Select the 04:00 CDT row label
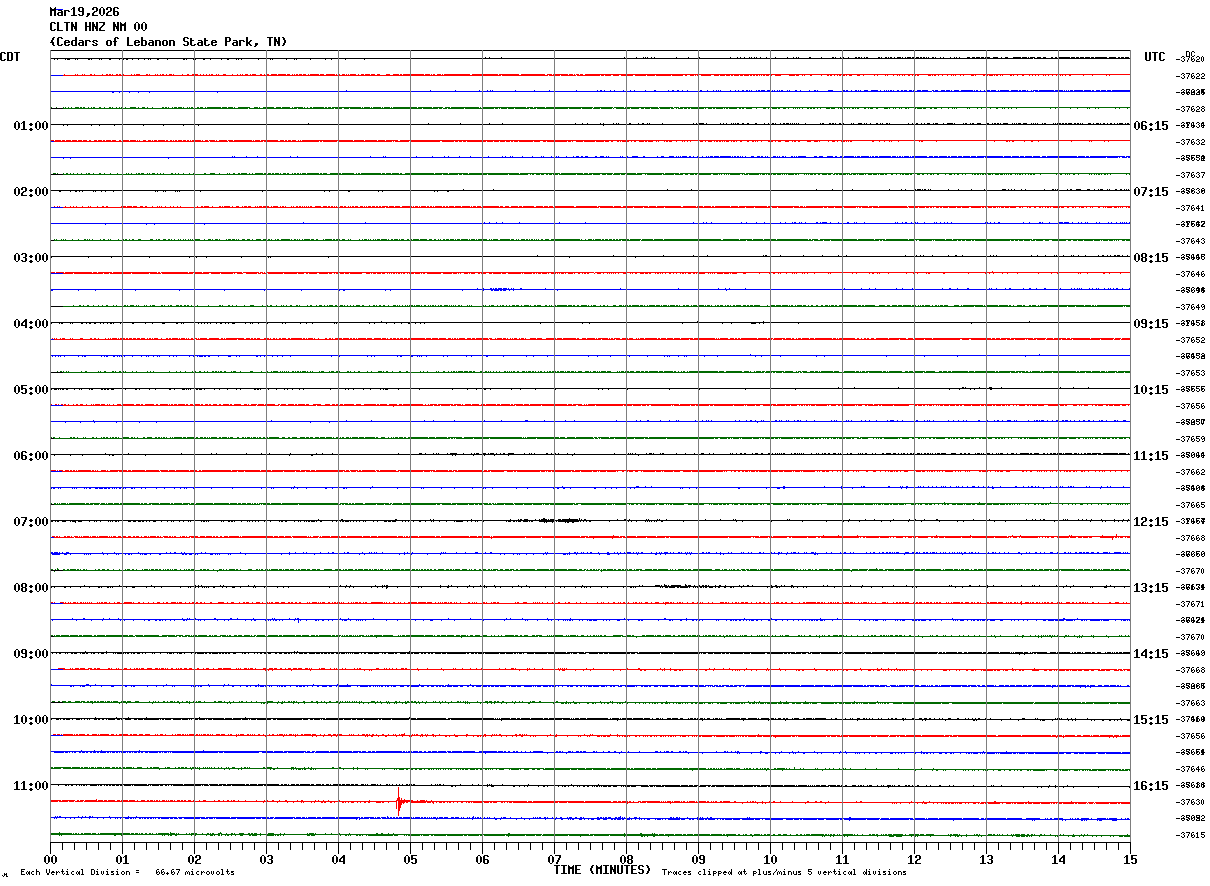1210x886 pixels. point(31,324)
